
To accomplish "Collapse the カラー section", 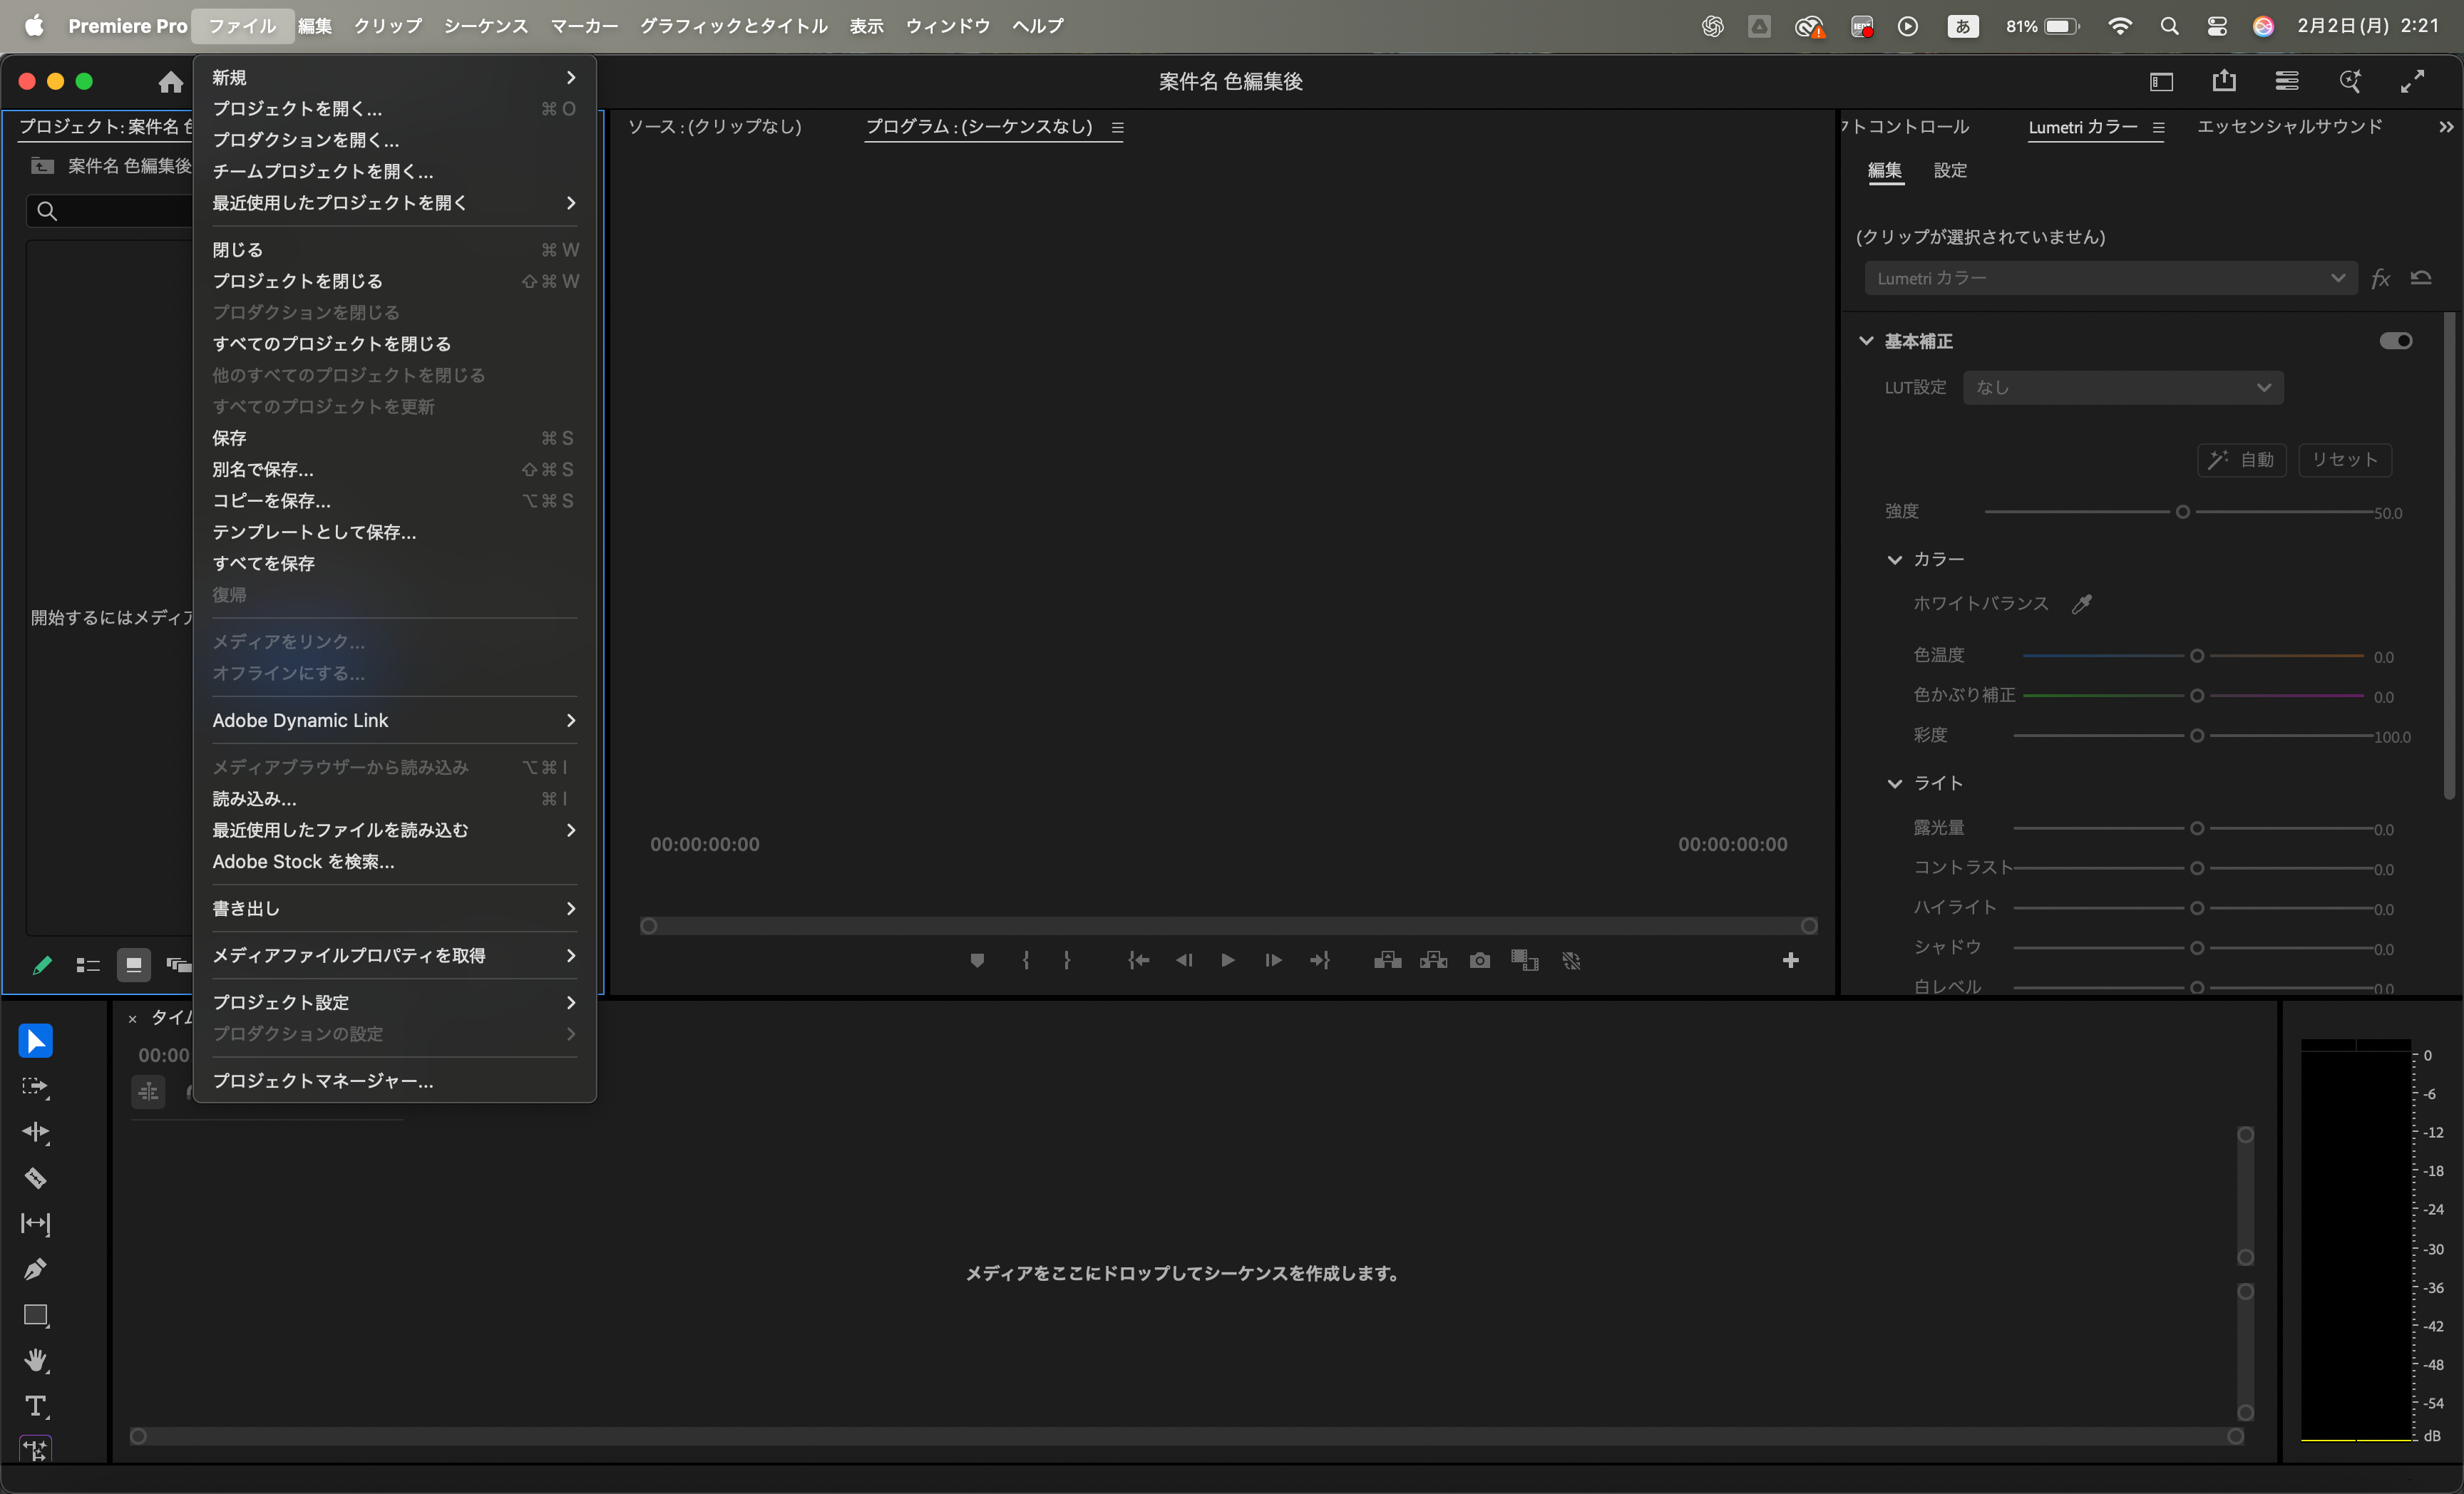I will [1894, 559].
